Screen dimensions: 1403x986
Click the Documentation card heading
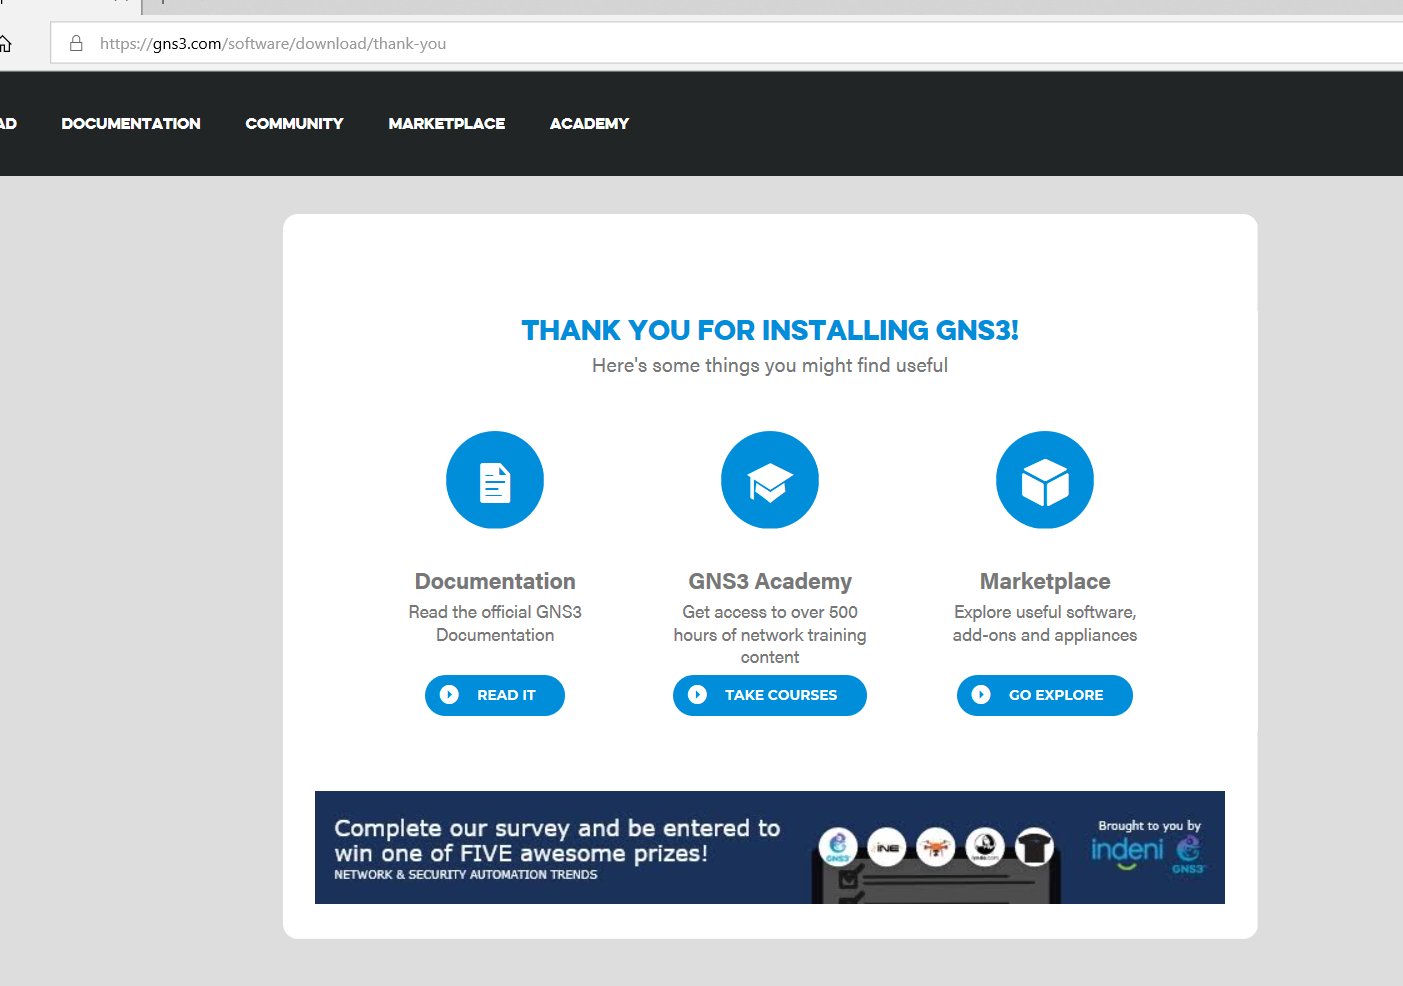[495, 581]
